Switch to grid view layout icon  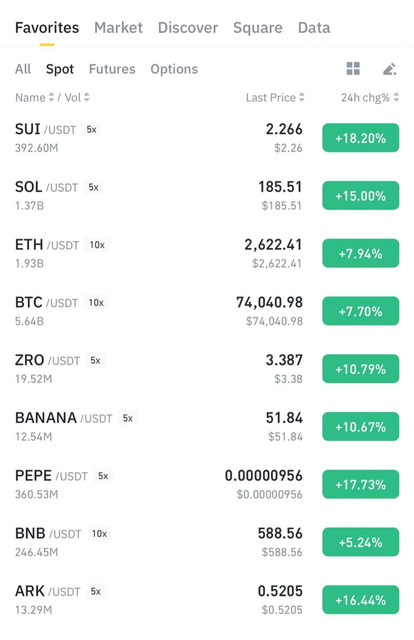353,69
